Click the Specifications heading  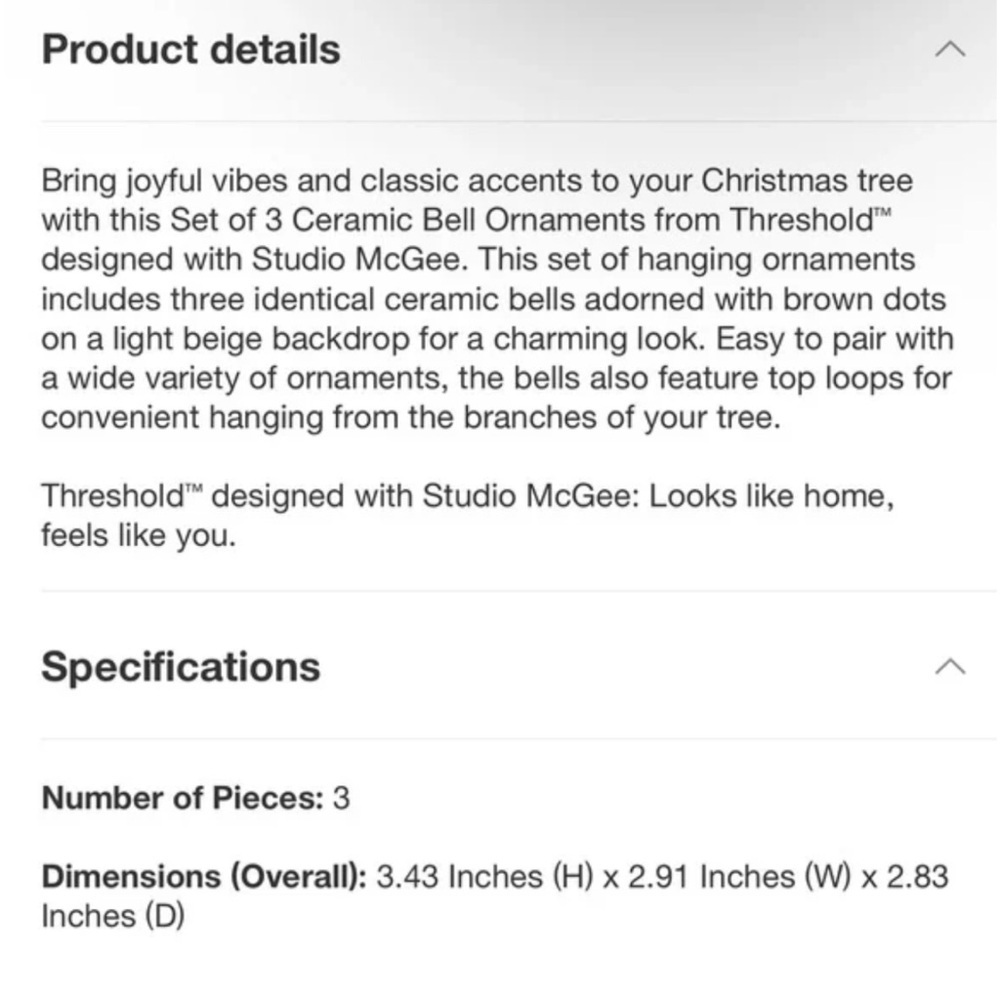coord(180,667)
